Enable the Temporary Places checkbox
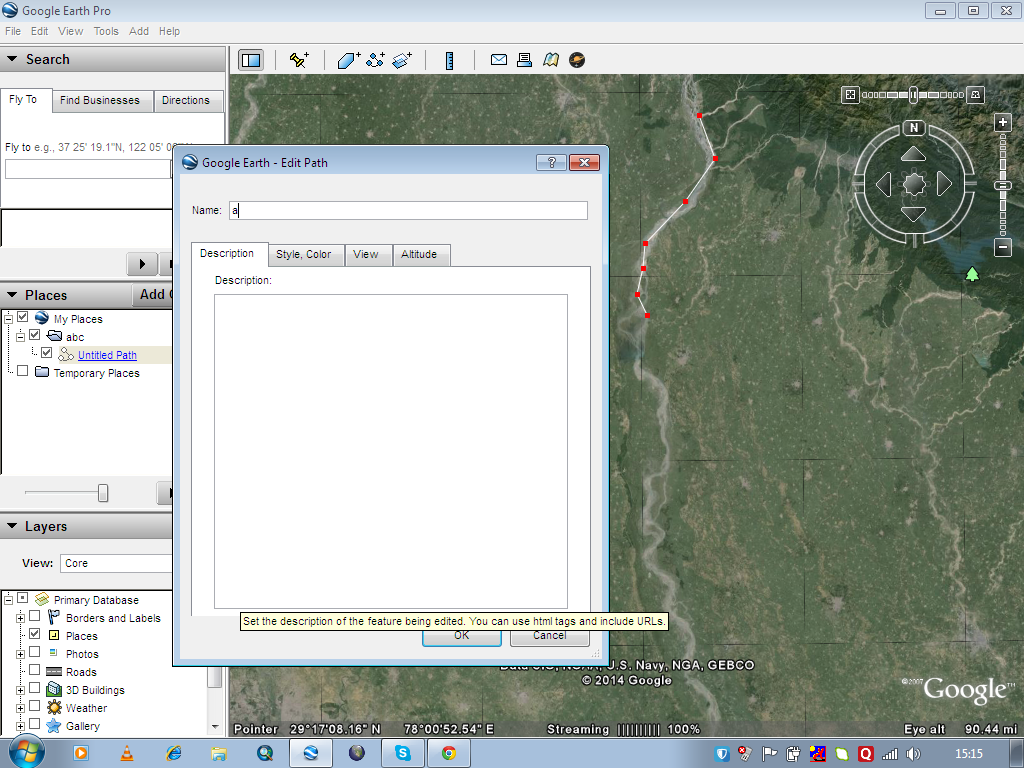This screenshot has width=1024, height=768. (x=21, y=372)
